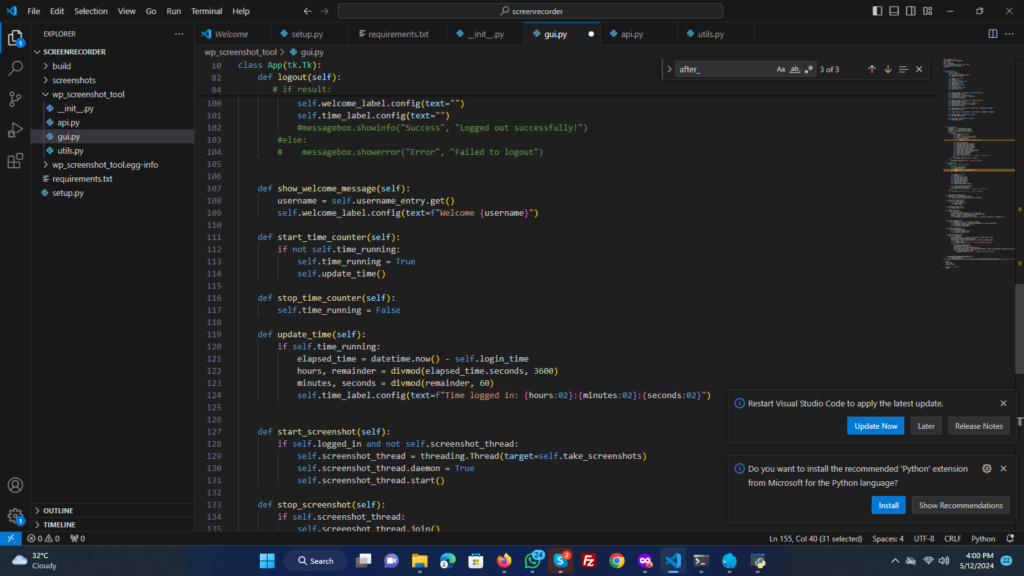Click the Manage gear icon
Image resolution: width=1024 pixels, height=576 pixels.
tap(15, 516)
